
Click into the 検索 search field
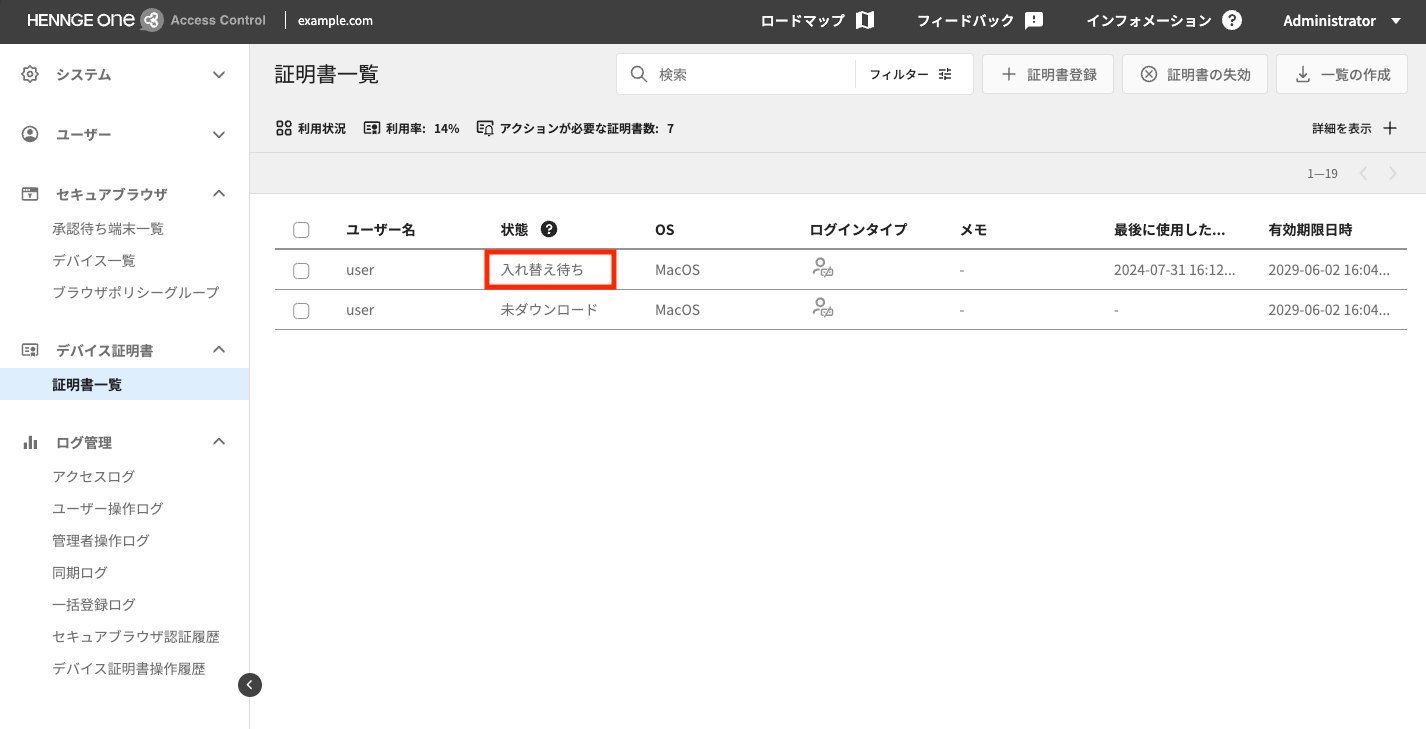[x=750, y=74]
